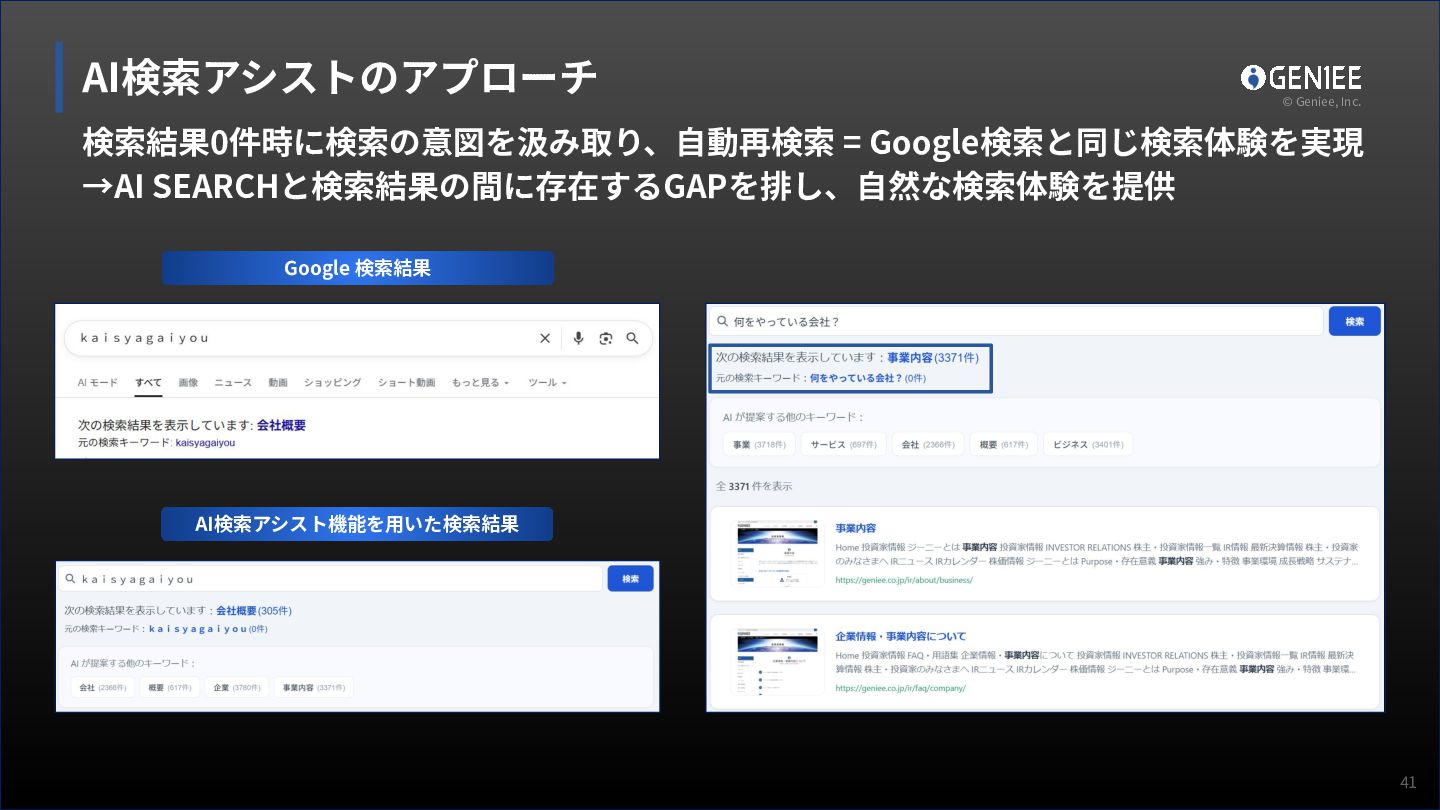The width and height of the screenshot is (1440, 810).
Task: Click the AI検索アシスト機能を用いた検索結果 heading label
Action: pyautogui.click(x=357, y=524)
